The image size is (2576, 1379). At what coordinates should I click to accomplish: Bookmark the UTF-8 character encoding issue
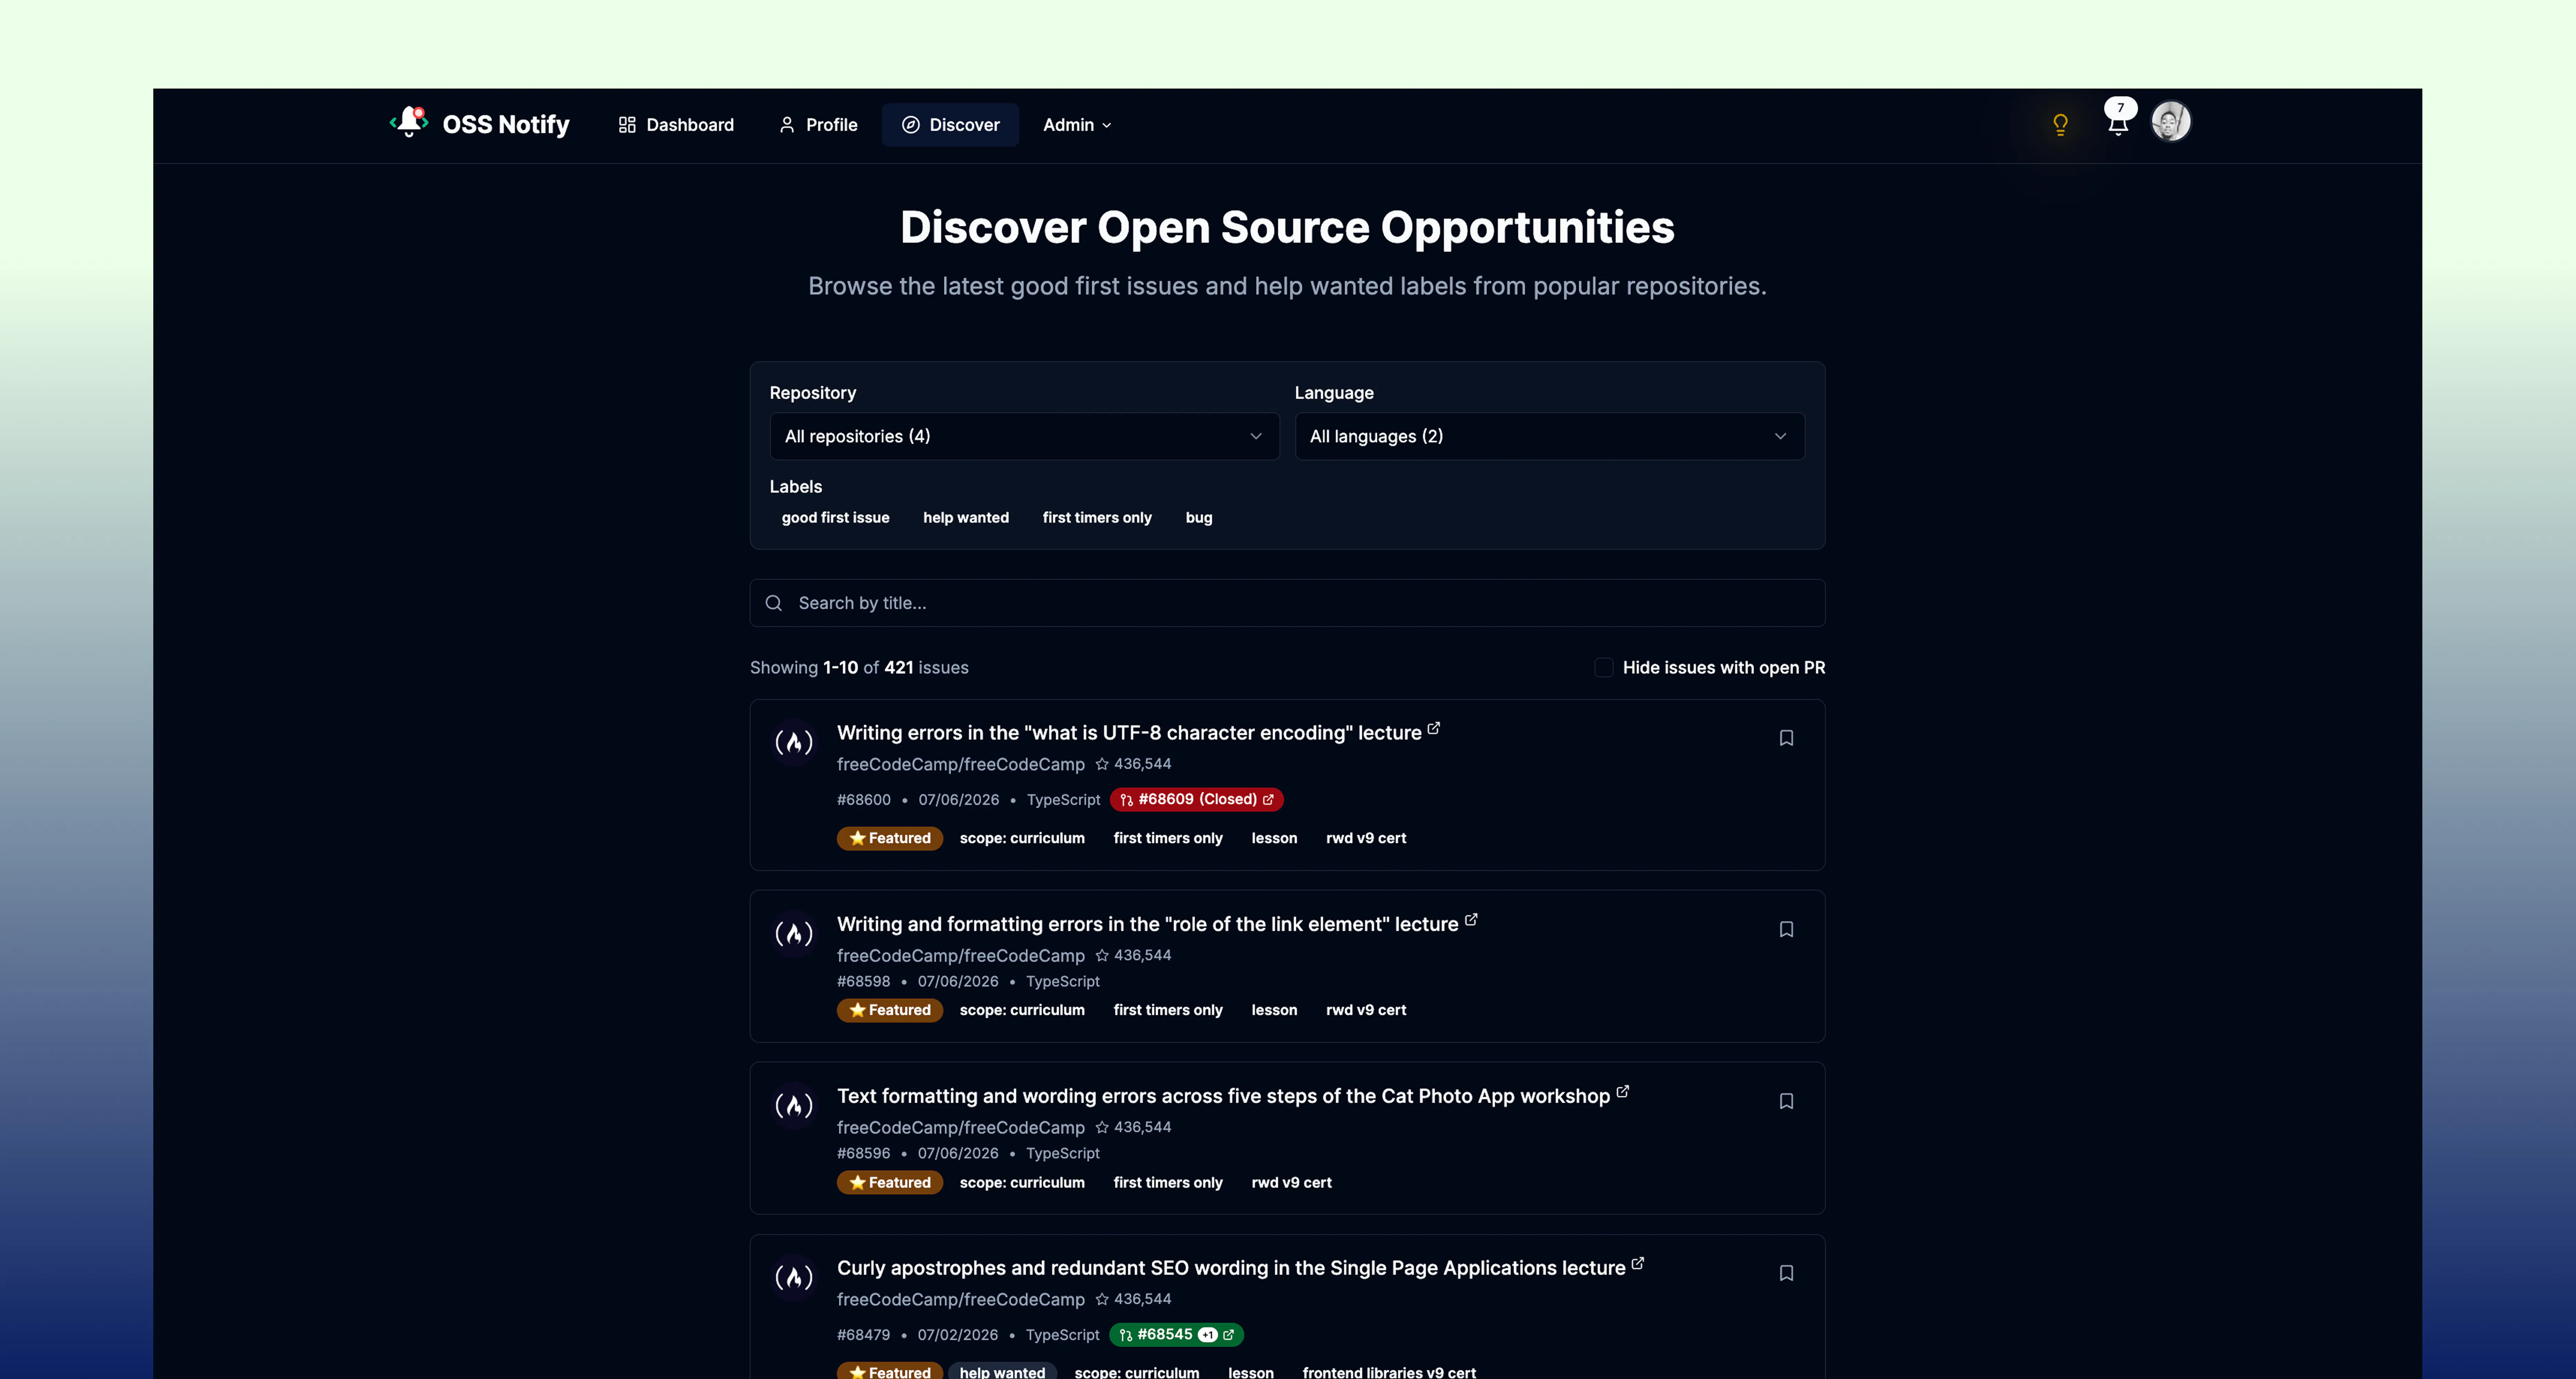(x=1786, y=738)
